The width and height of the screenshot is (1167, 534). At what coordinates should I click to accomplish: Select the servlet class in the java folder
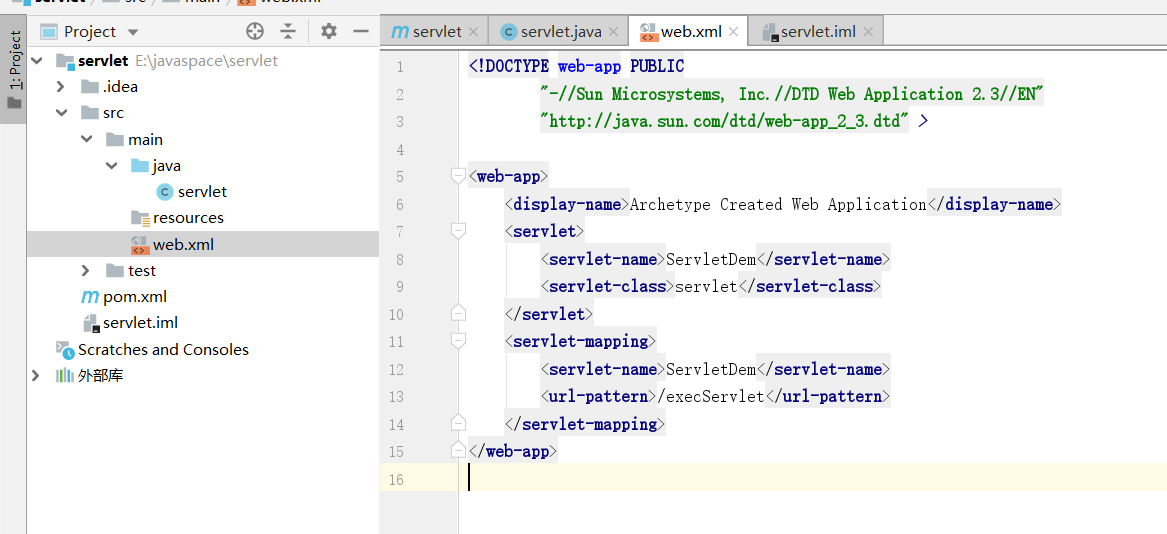[x=202, y=191]
